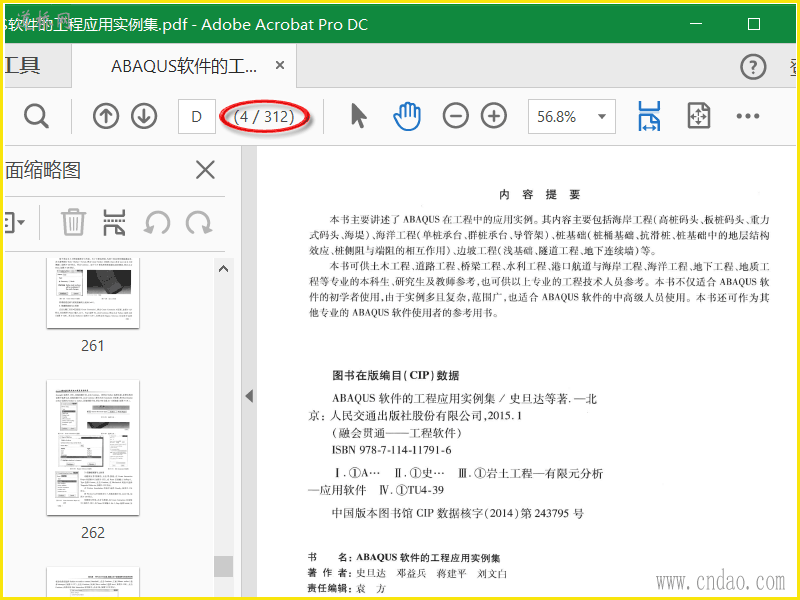
Task: Rotate pages counterclockwise
Action: [x=157, y=222]
